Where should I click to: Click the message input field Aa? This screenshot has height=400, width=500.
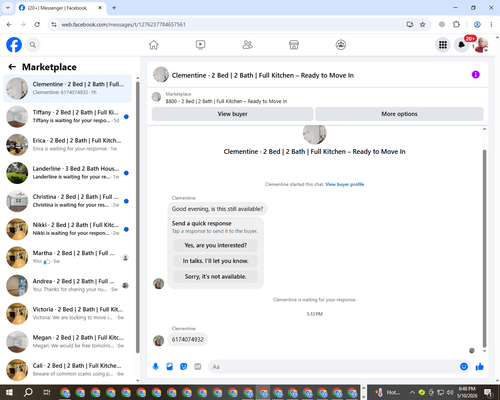pos(333,367)
